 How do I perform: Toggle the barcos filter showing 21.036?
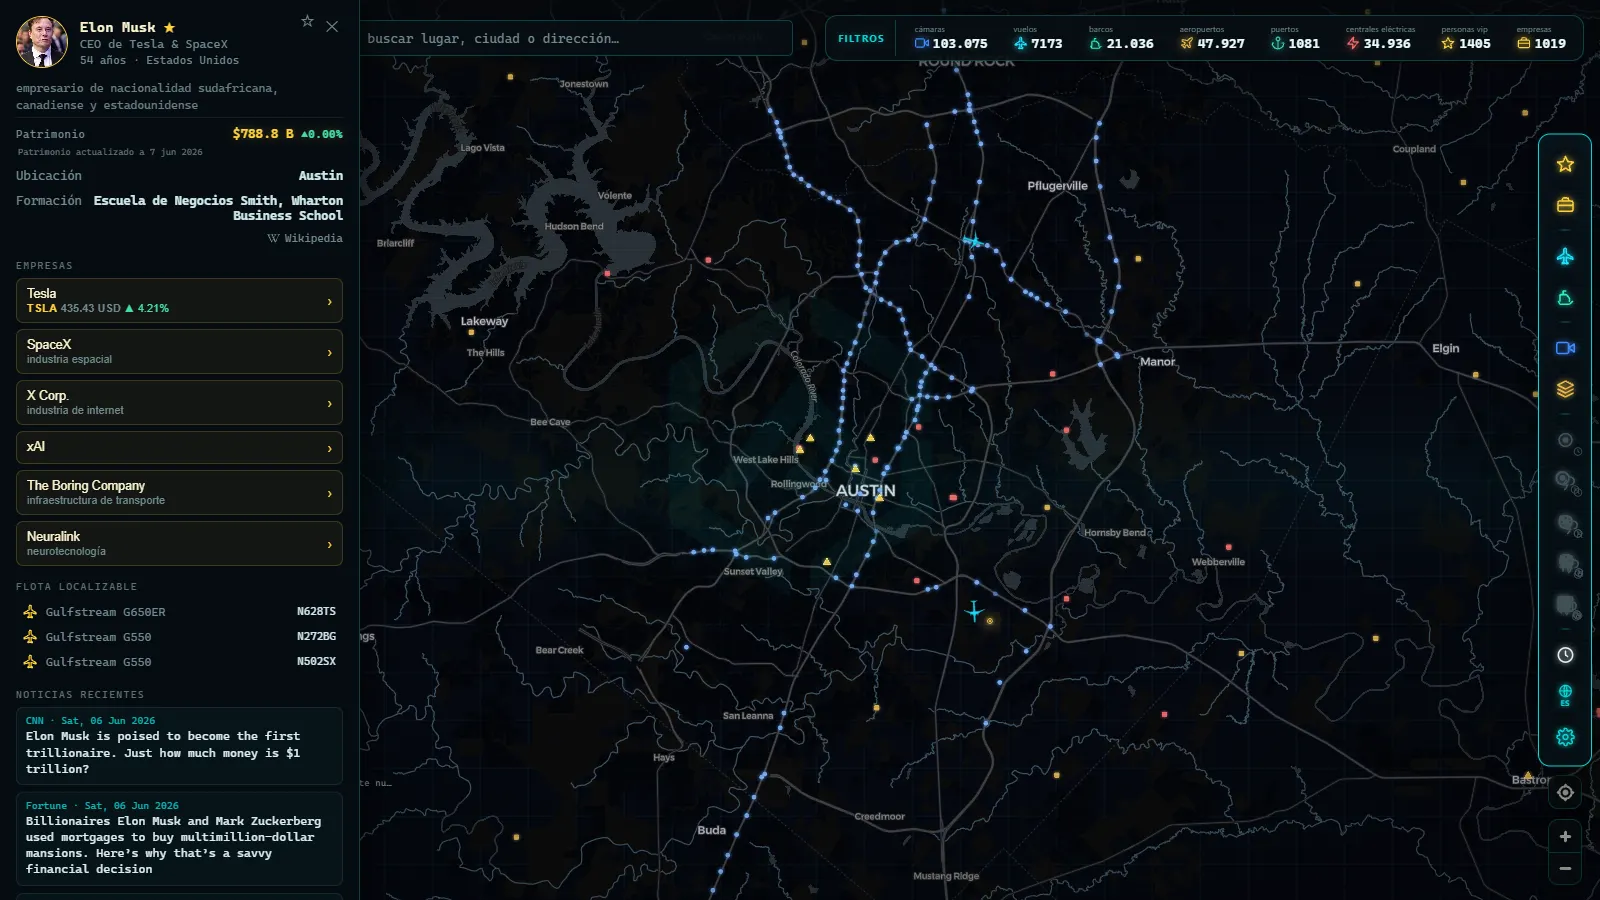point(1121,38)
